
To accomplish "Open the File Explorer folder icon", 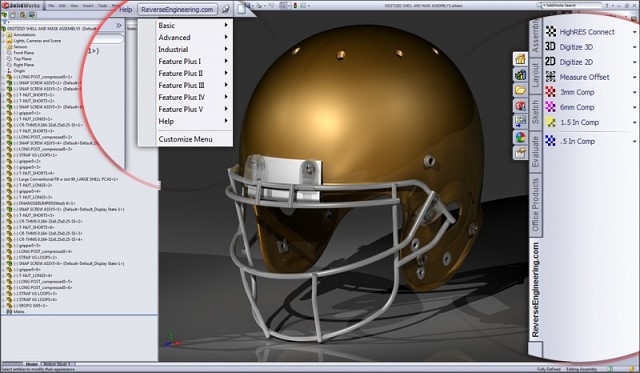I will pyautogui.click(x=520, y=90).
